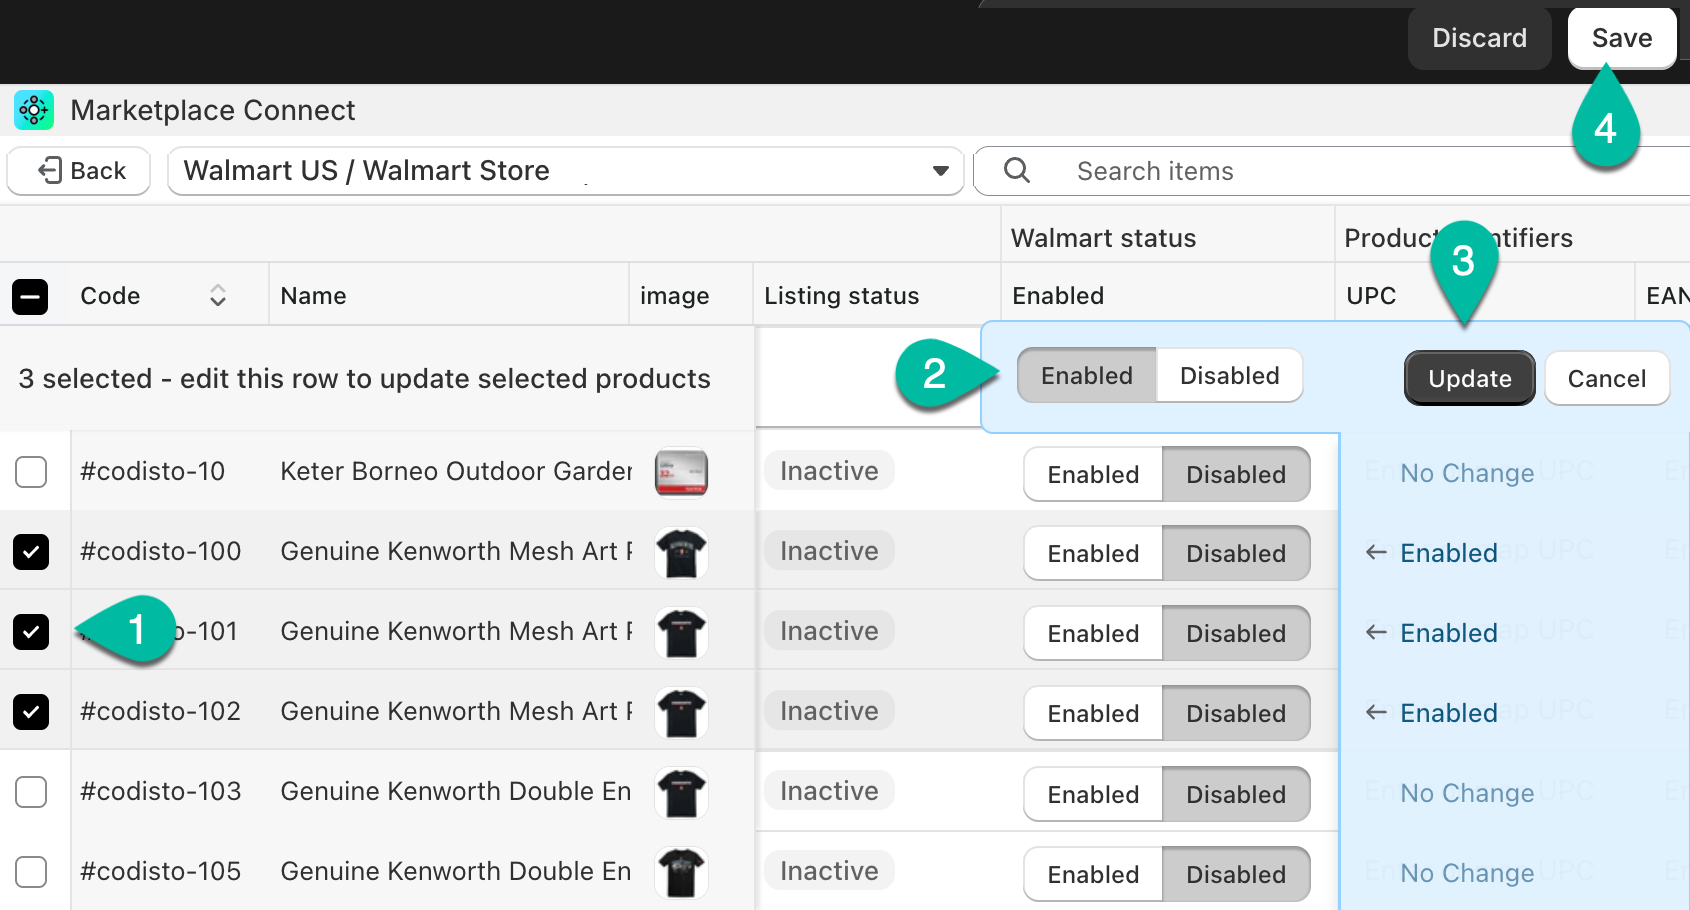Uncheck the checkbox in the -101 row
Viewport: 1690px width, 910px height.
coord(31,631)
